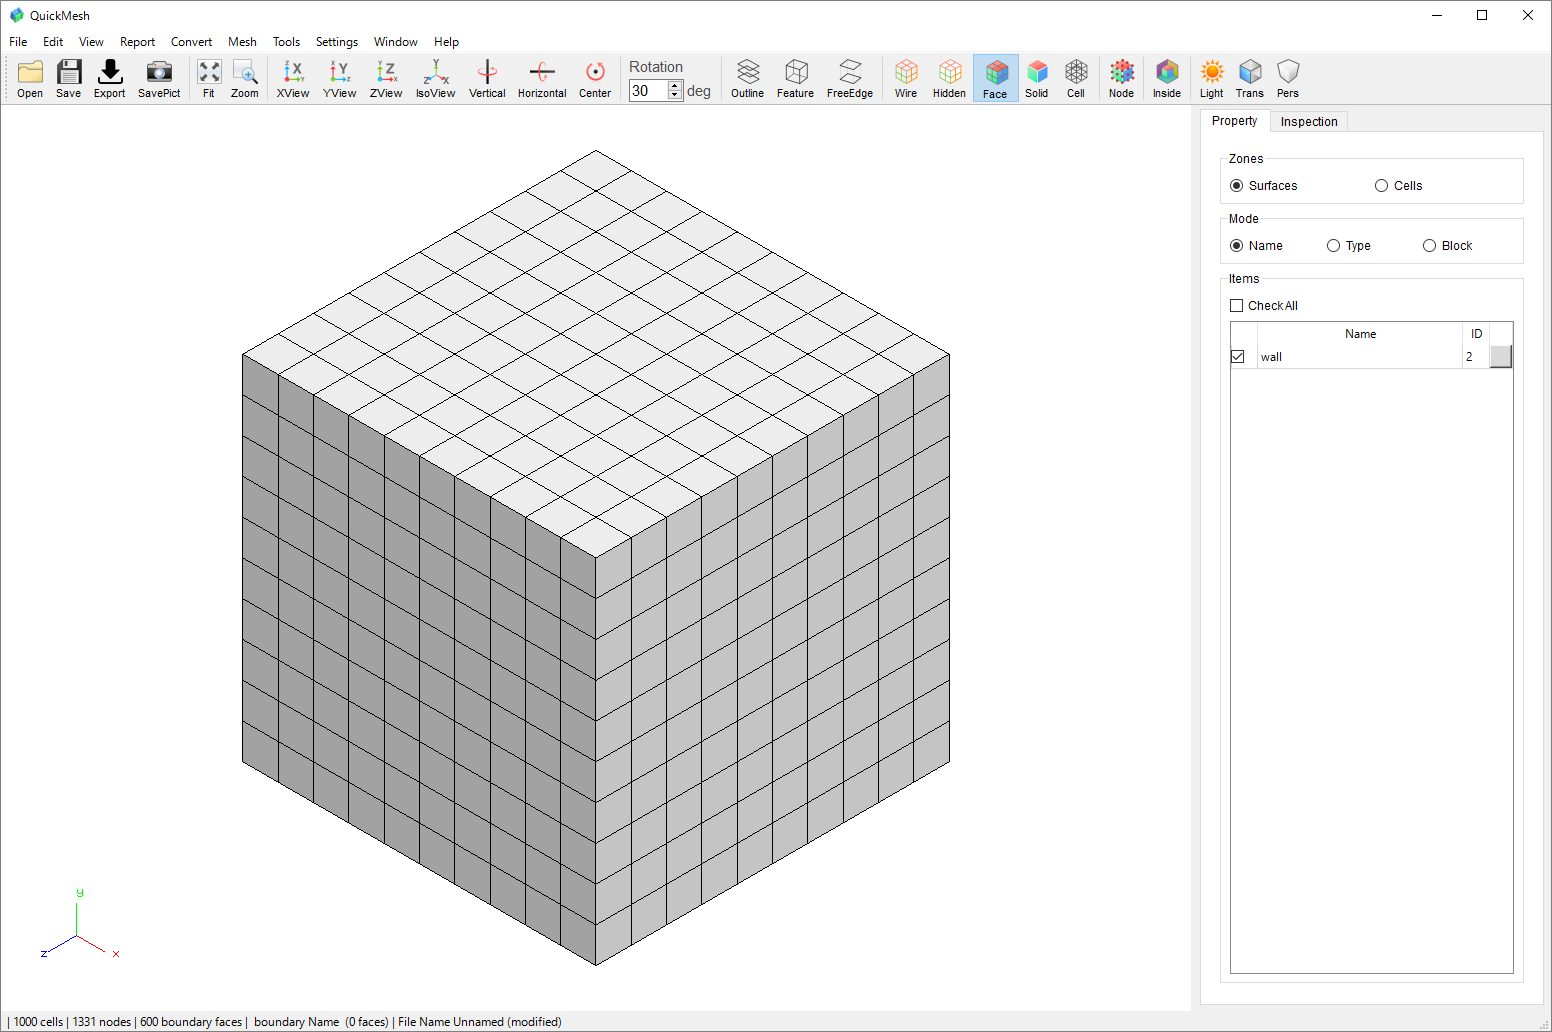Click the wall row ID value 2
This screenshot has width=1552, height=1032.
1470,357
